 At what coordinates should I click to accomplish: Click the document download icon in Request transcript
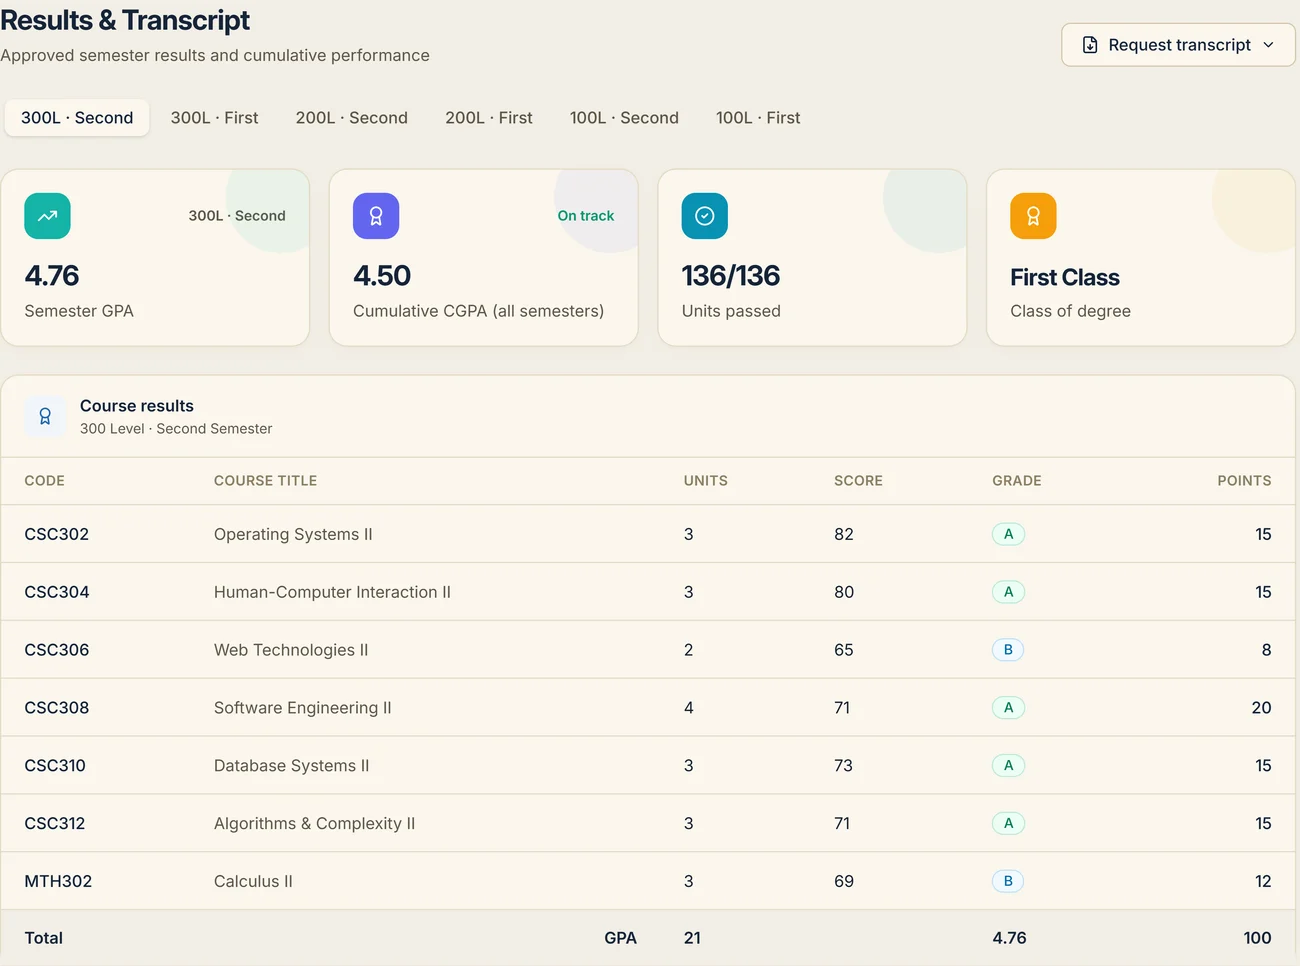[x=1090, y=45]
